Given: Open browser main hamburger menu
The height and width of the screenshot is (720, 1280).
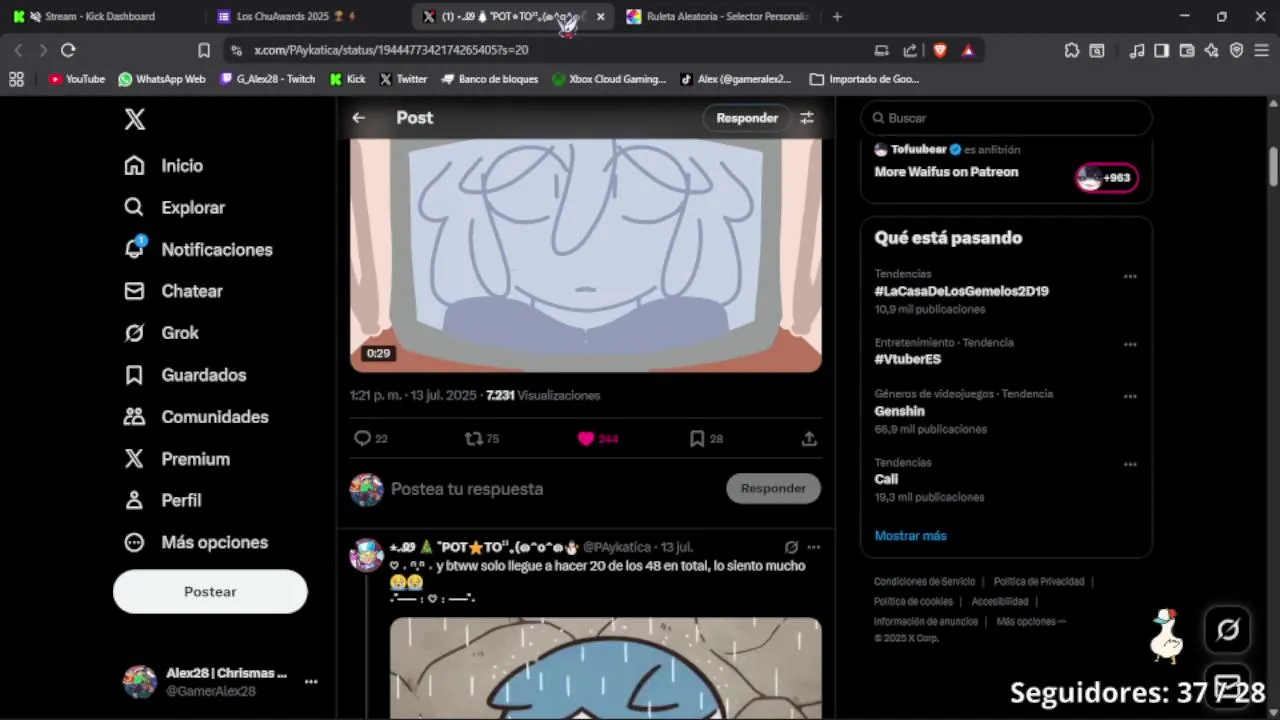Looking at the screenshot, I should click(x=1262, y=50).
